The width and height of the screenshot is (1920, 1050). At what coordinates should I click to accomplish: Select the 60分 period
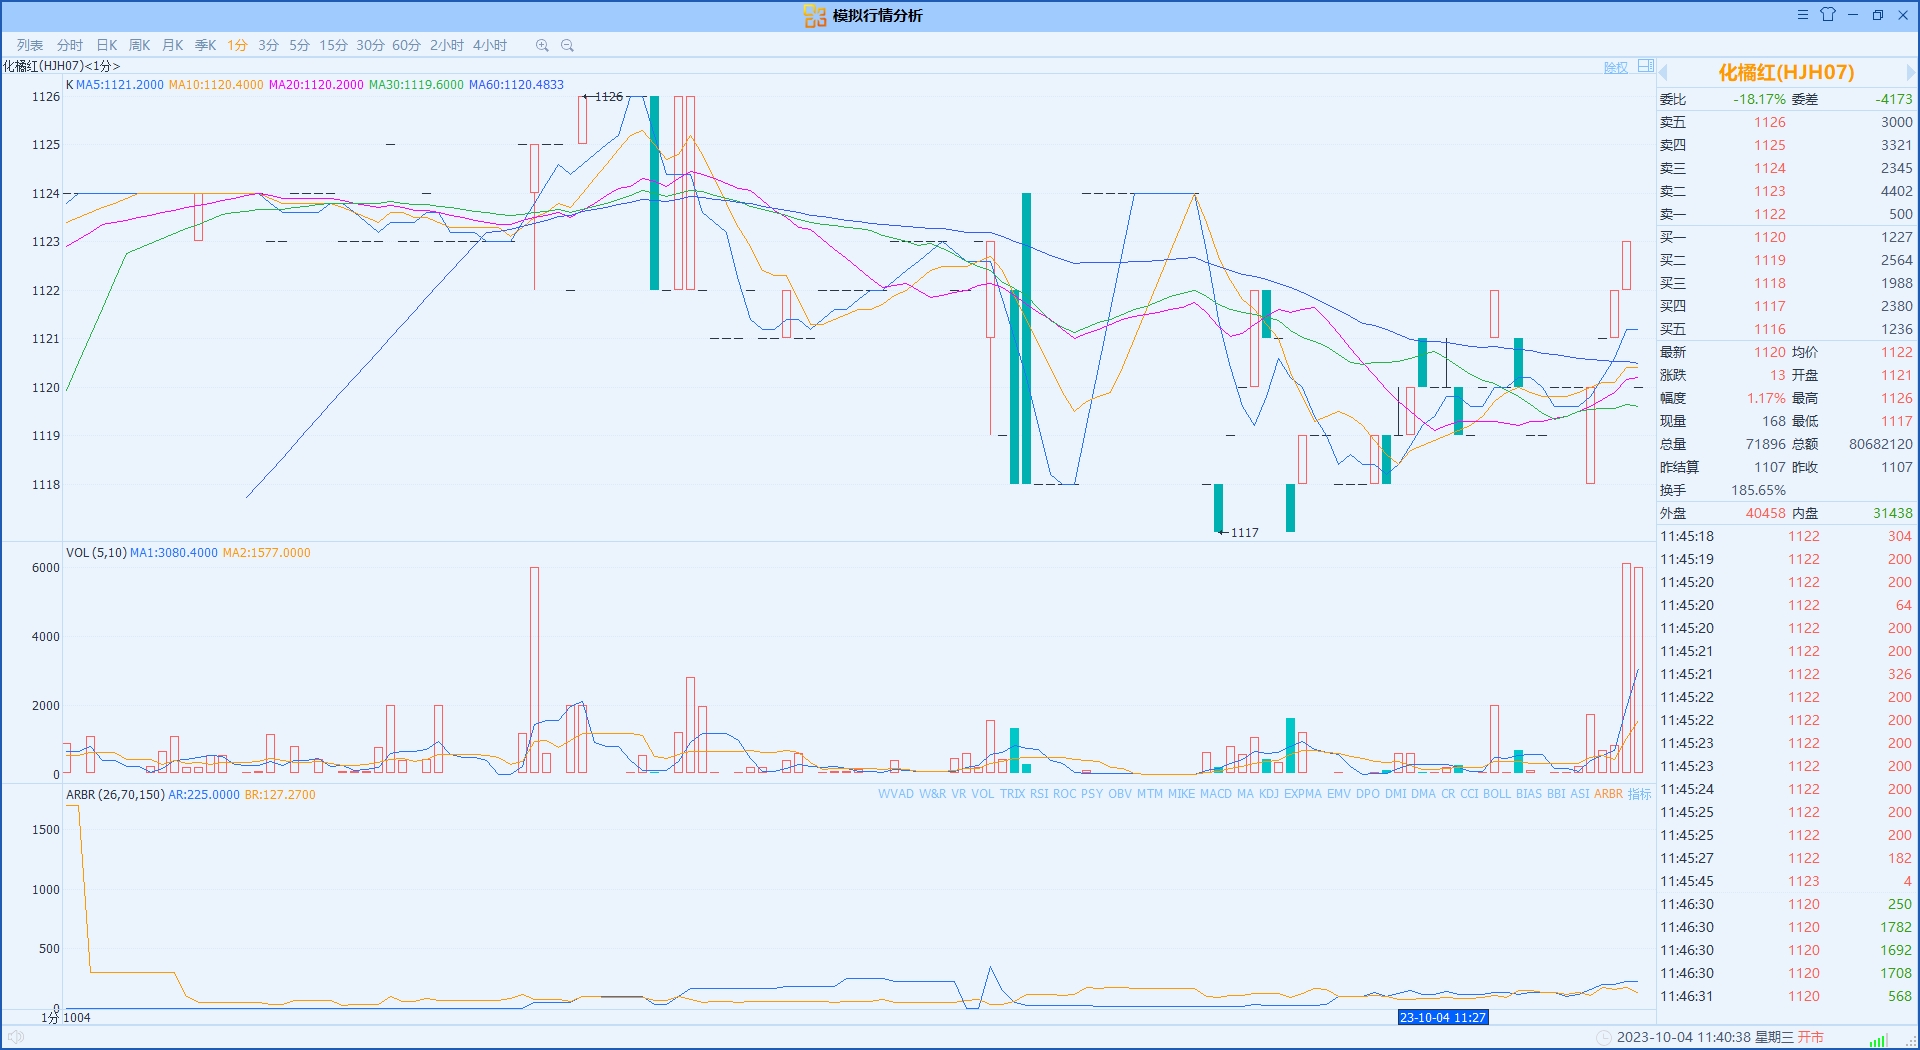(406, 45)
